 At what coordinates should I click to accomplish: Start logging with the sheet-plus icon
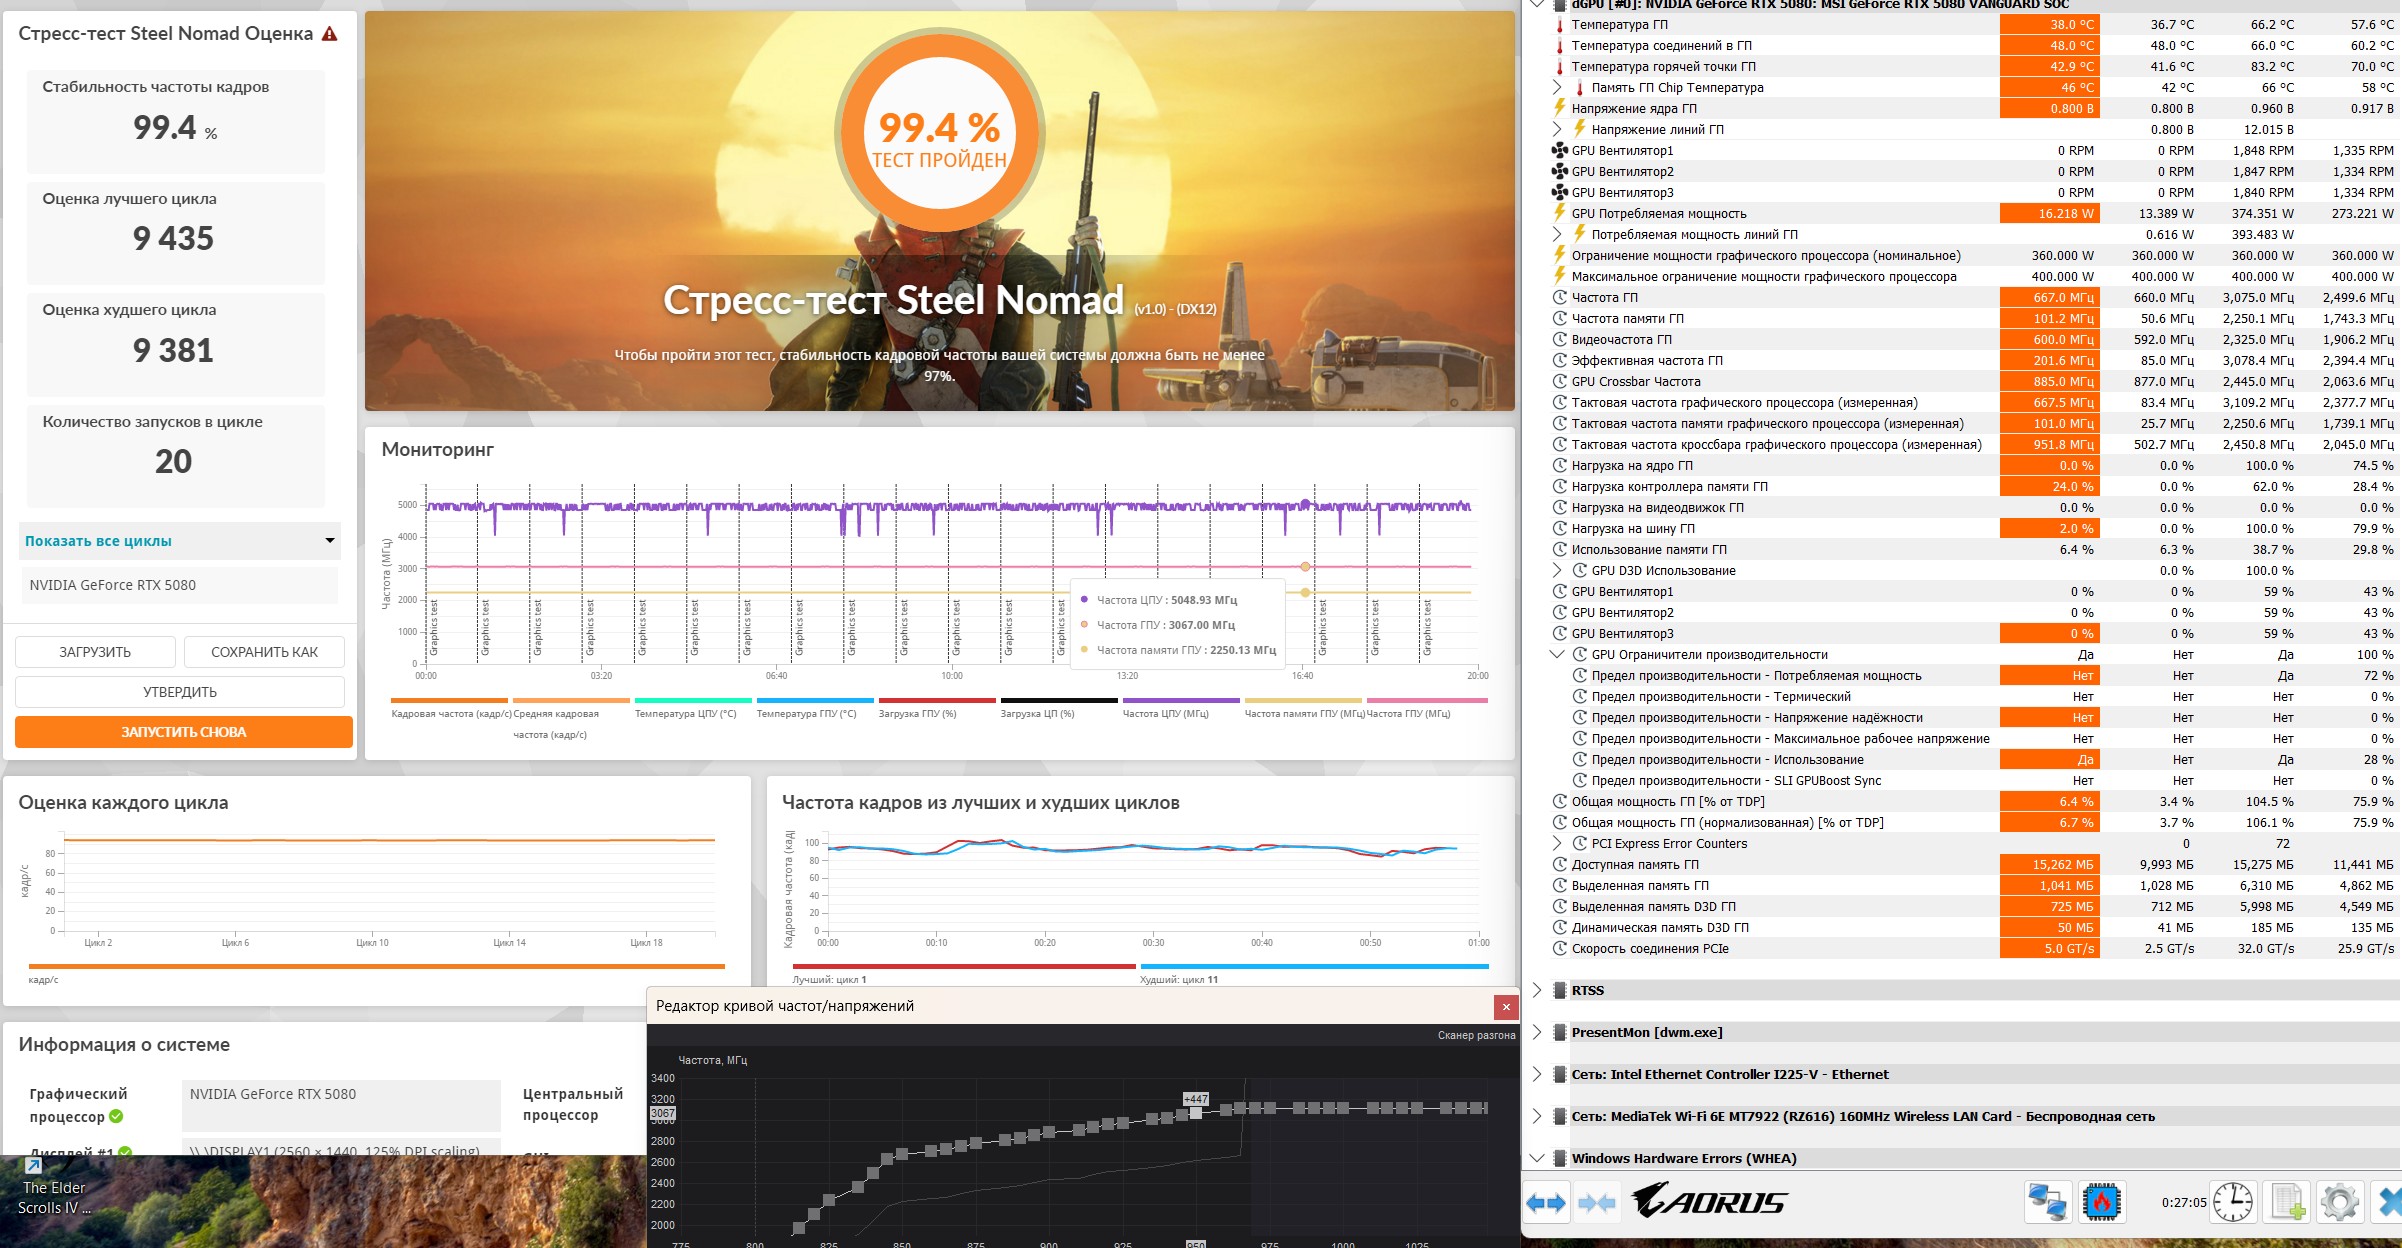(2288, 1202)
